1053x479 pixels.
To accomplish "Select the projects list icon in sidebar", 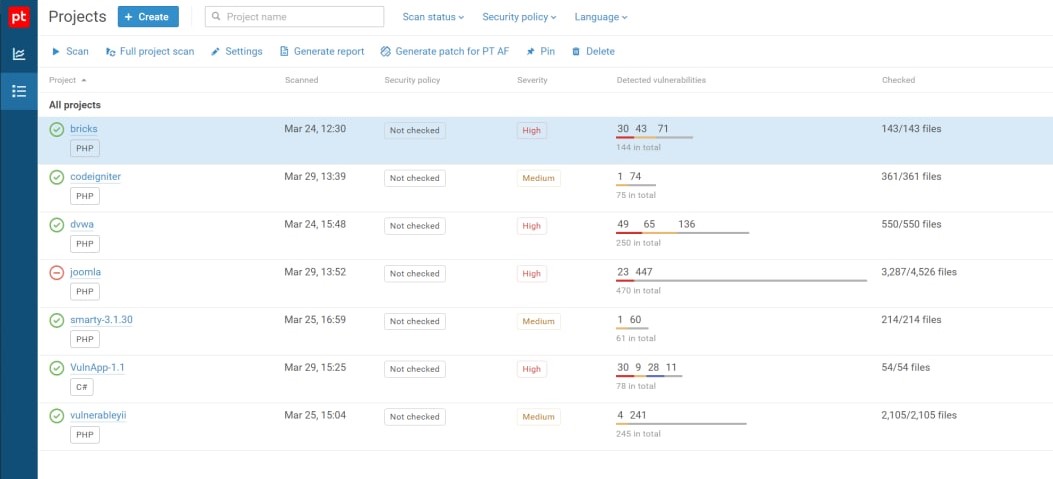I will tap(18, 91).
